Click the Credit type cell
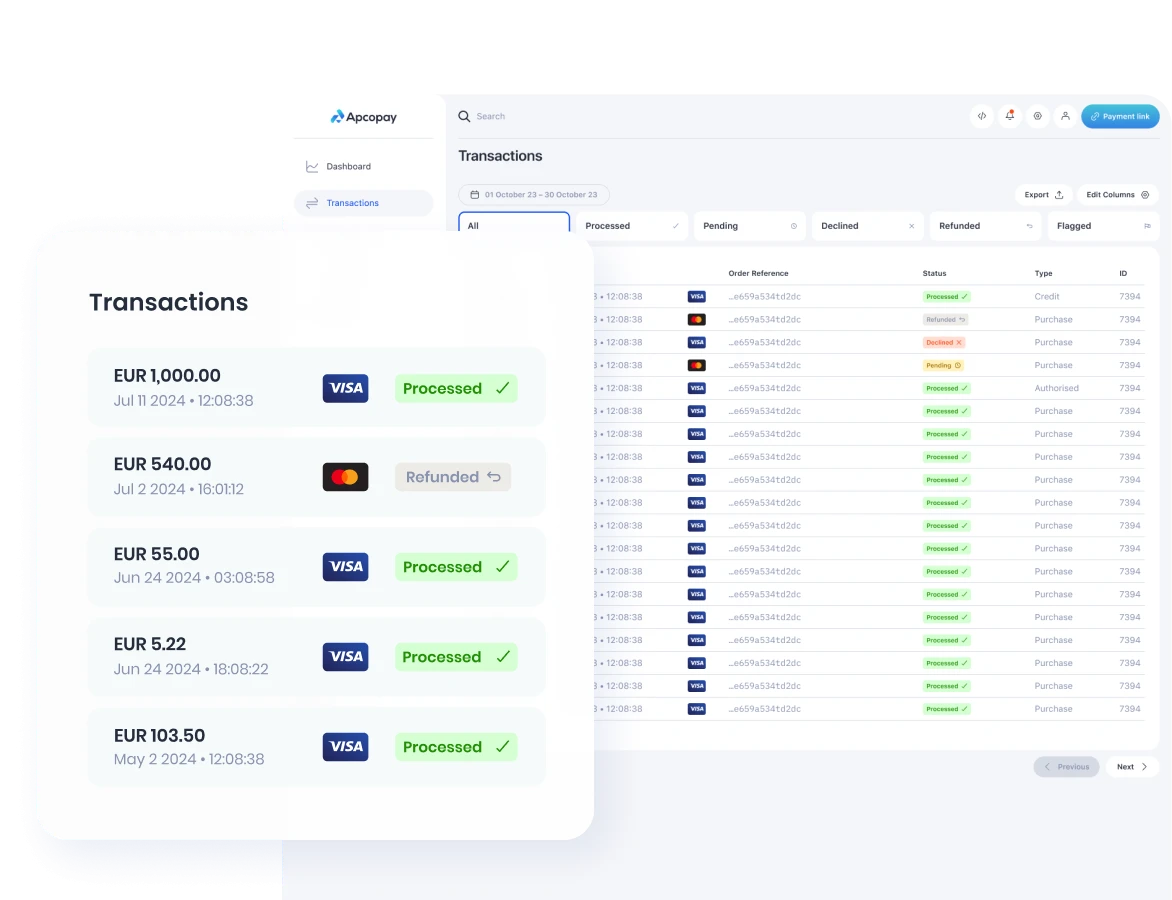Image resolution: width=1172 pixels, height=900 pixels. [1046, 297]
